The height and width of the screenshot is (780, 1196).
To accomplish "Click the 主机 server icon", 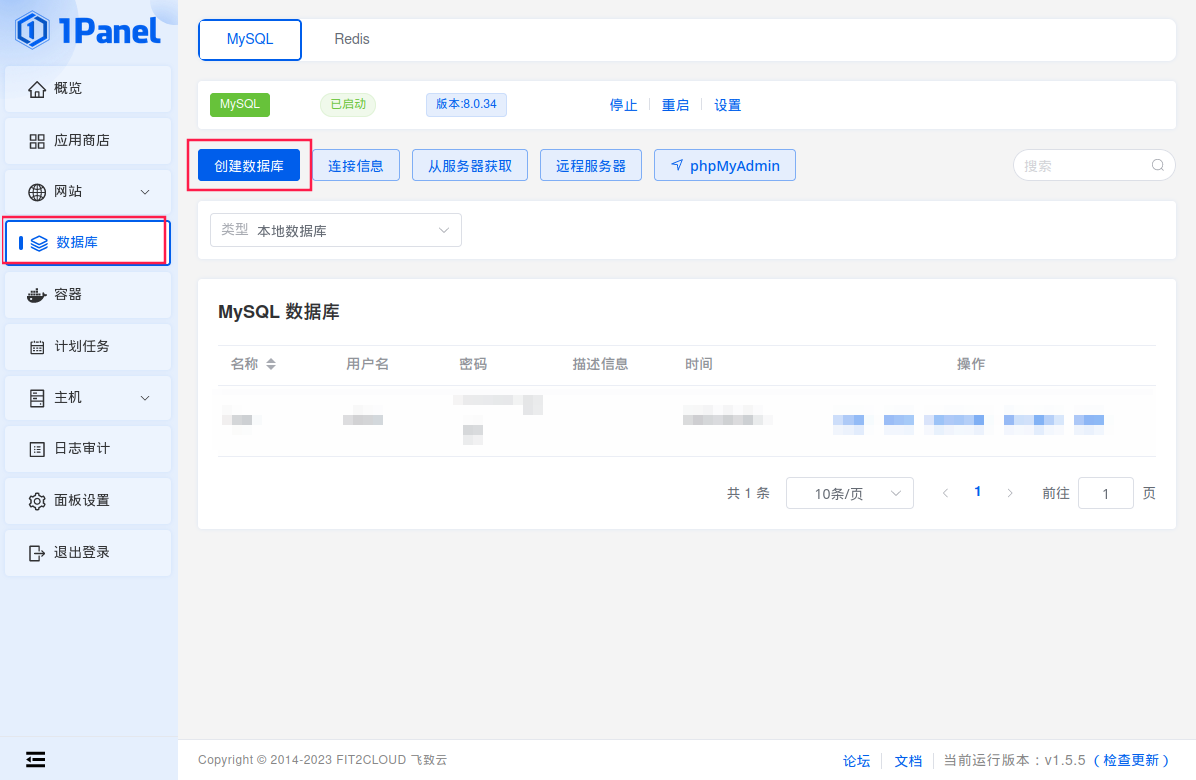I will 37,398.
